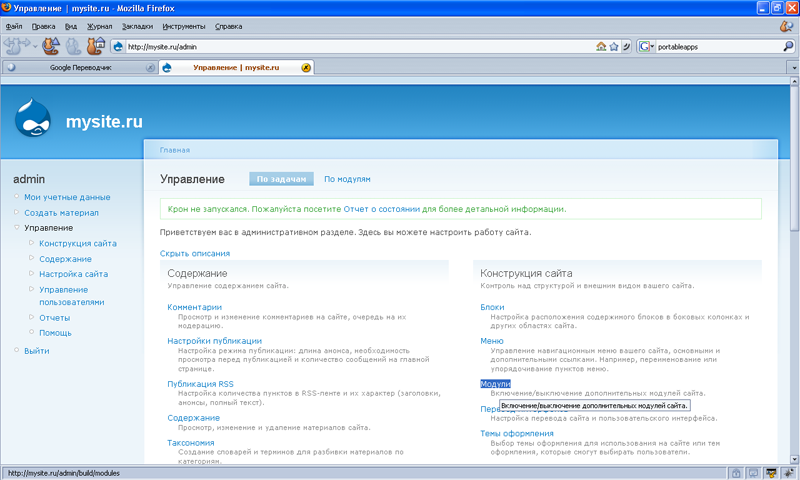Image resolution: width=800 pixels, height=480 pixels.
Task: Open Отчеты in sidebar
Action: (x=55, y=318)
